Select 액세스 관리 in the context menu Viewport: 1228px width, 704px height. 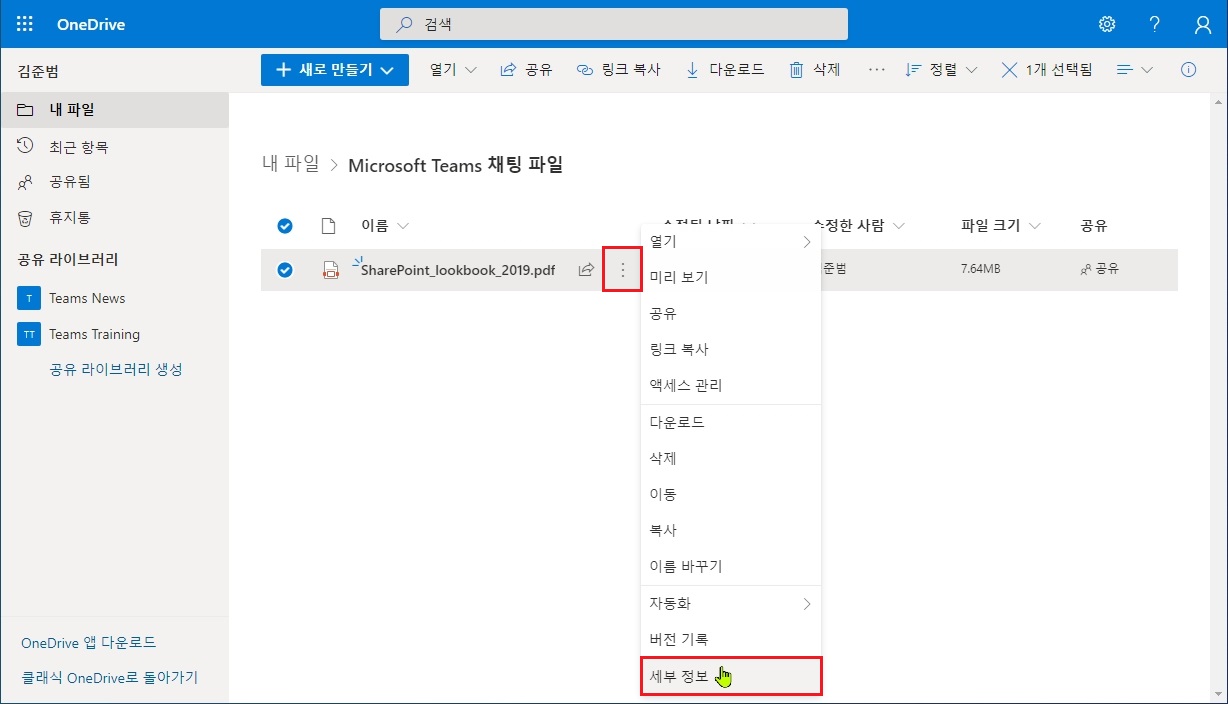(730, 385)
